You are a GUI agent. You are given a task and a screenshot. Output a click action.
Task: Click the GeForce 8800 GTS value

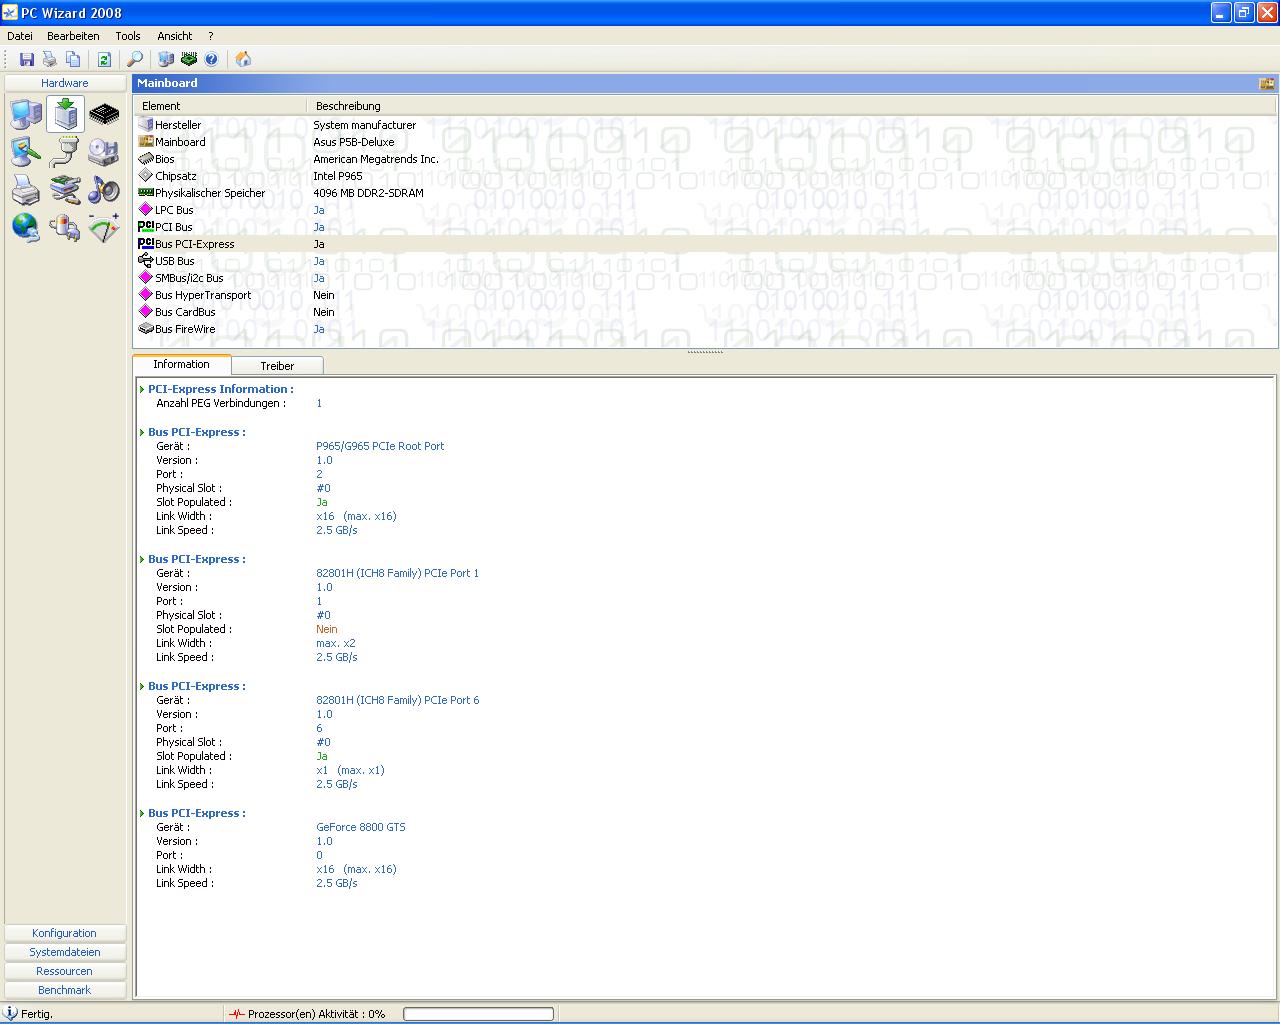[361, 827]
